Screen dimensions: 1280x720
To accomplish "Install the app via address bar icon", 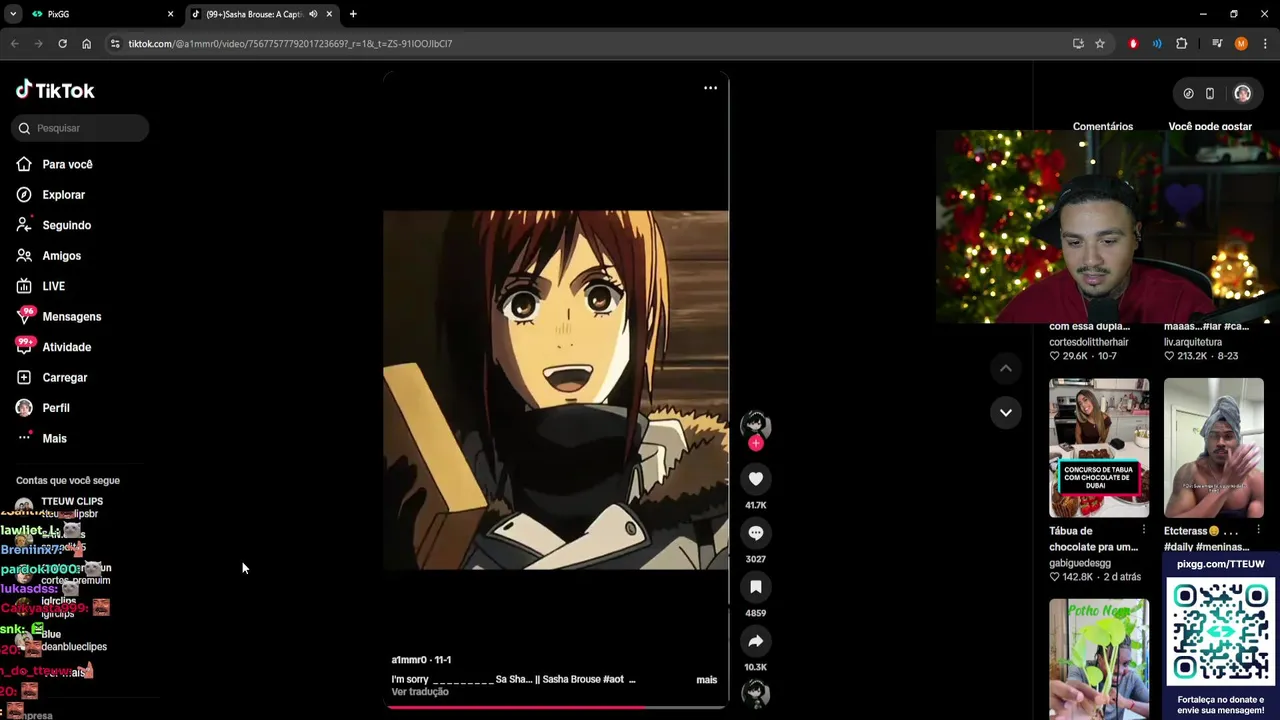I will point(1078,44).
